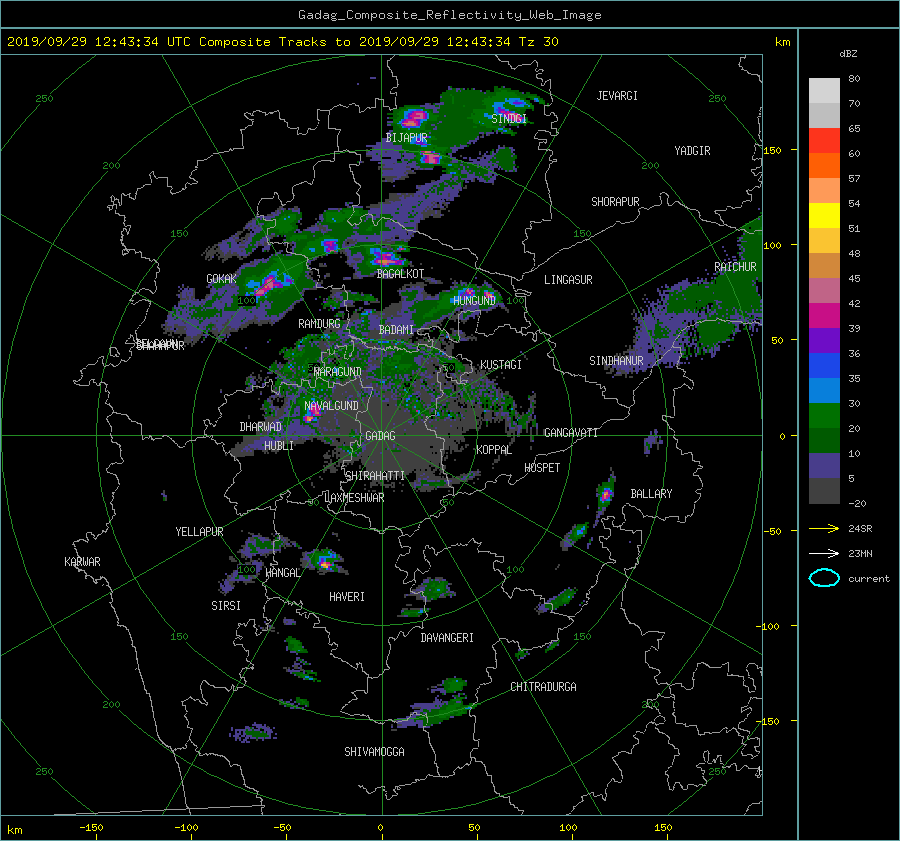Click the green 20 dBZ color swatch
Screen dimensions: 900x841
(824, 415)
